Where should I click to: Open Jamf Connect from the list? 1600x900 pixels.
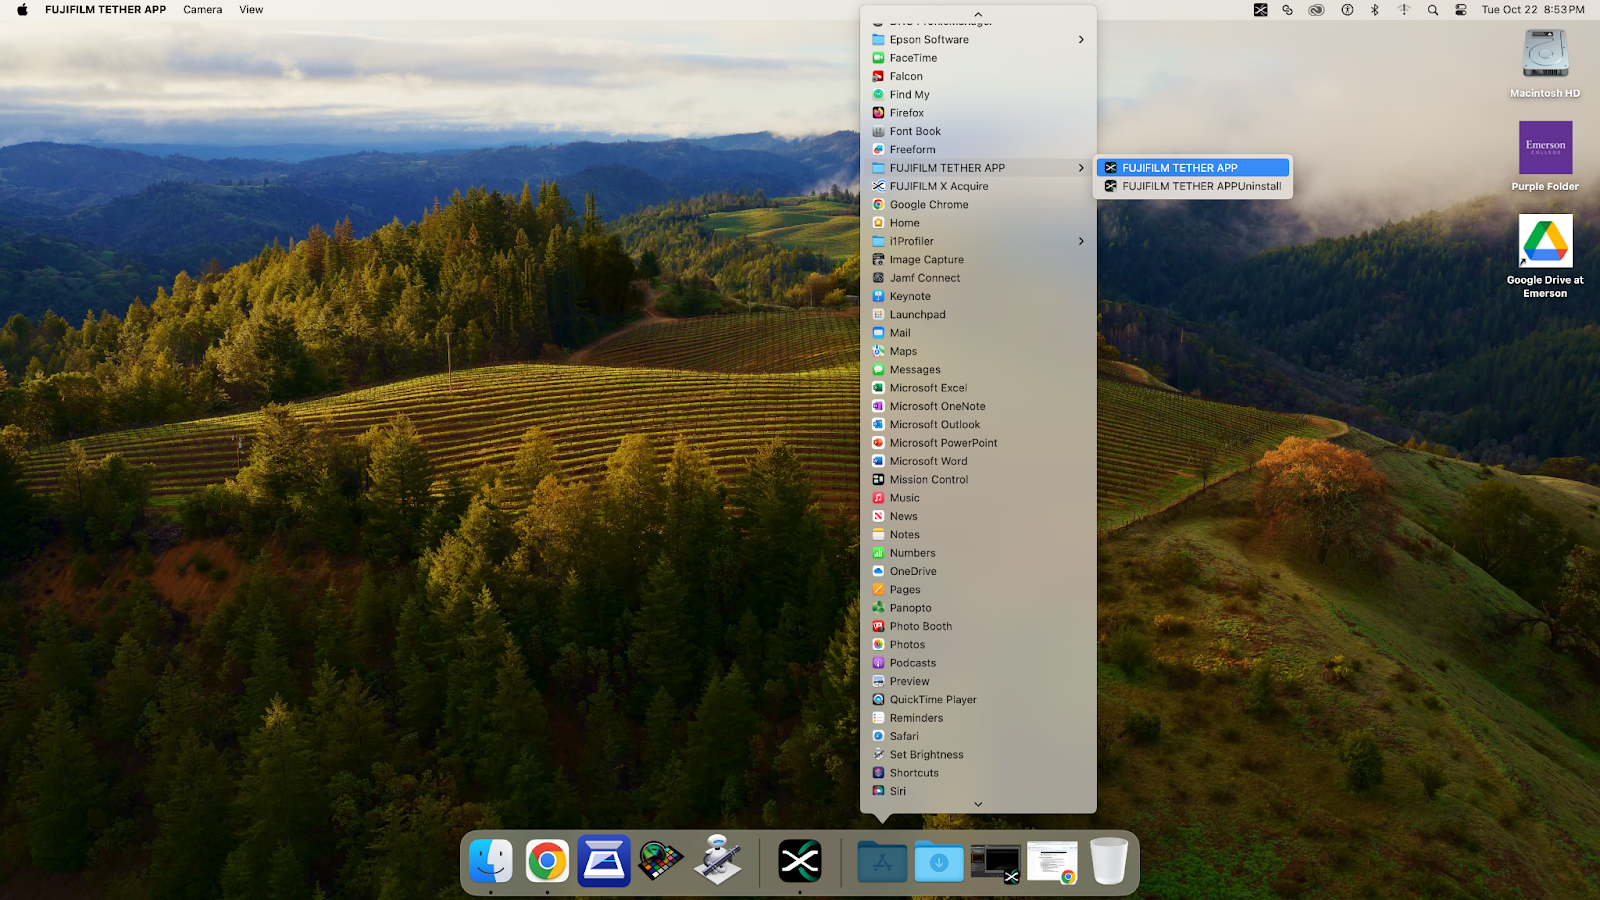click(x=978, y=278)
